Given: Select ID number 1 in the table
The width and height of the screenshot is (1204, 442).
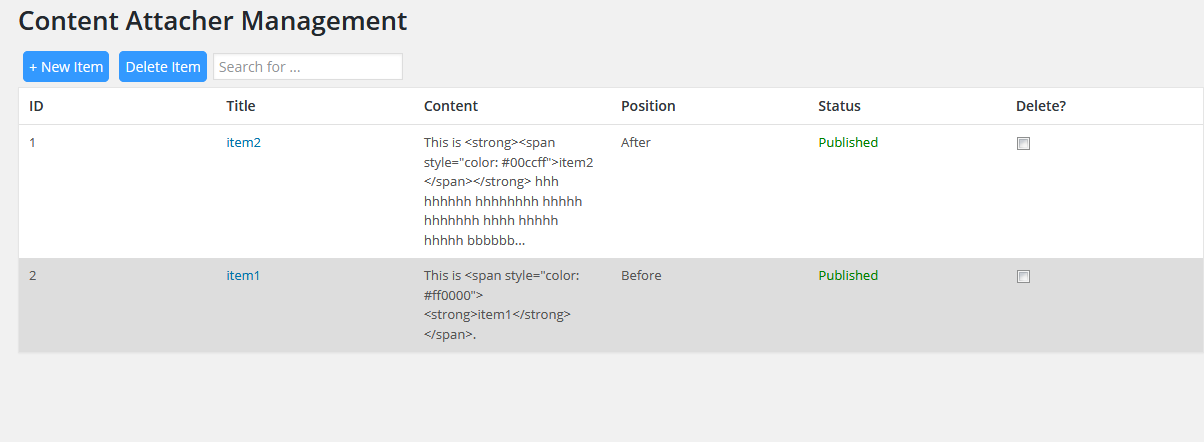Looking at the screenshot, I should [x=32, y=143].
